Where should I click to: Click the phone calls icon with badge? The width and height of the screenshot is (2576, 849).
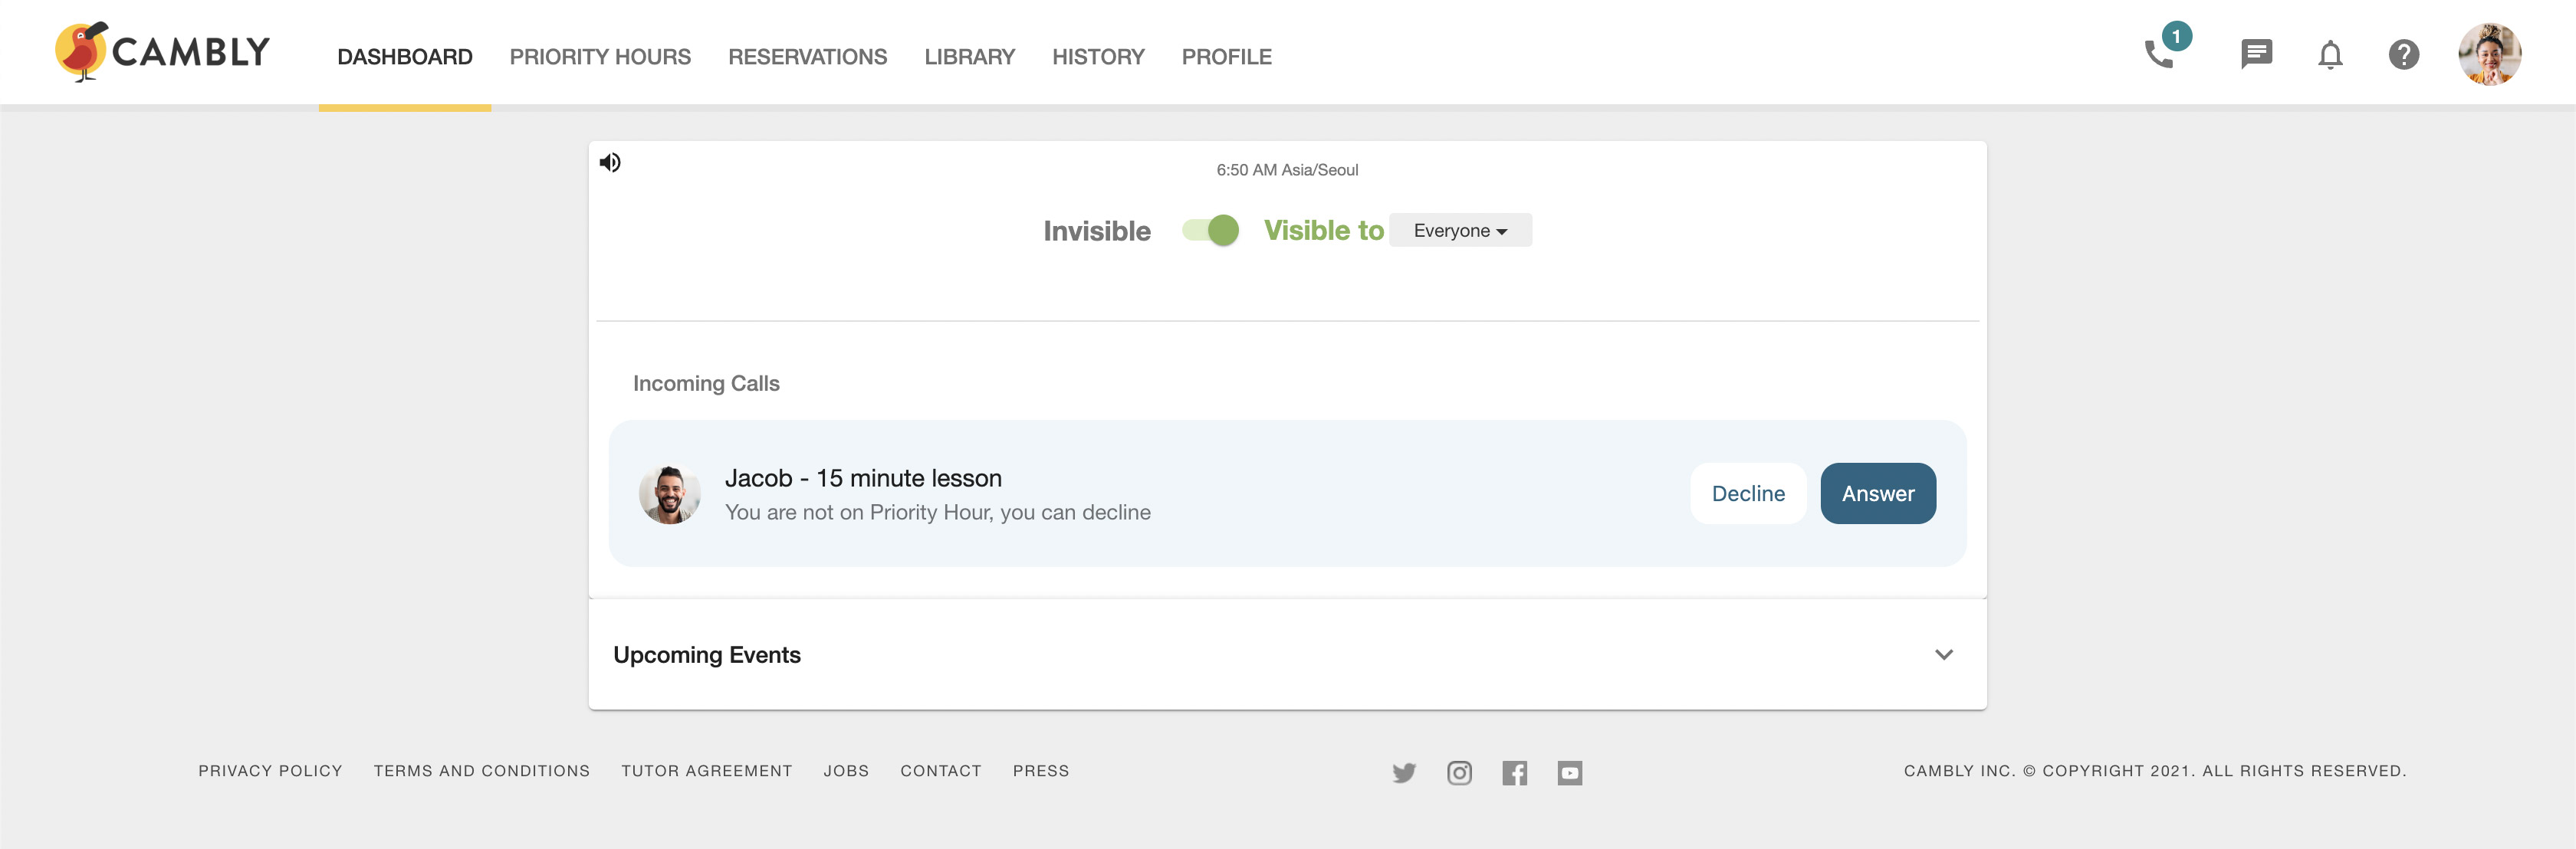point(2160,53)
